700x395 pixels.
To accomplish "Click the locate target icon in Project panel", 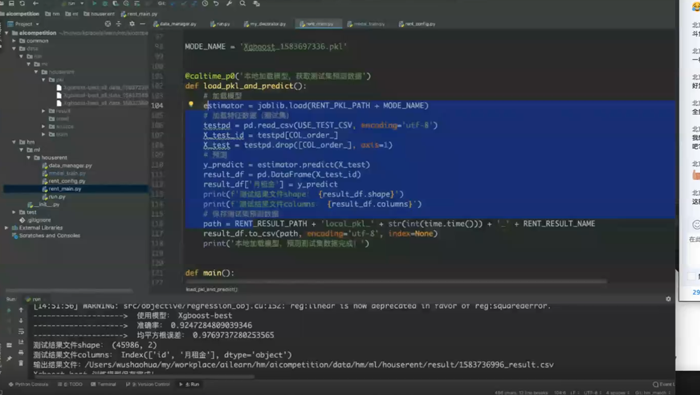I will point(108,24).
